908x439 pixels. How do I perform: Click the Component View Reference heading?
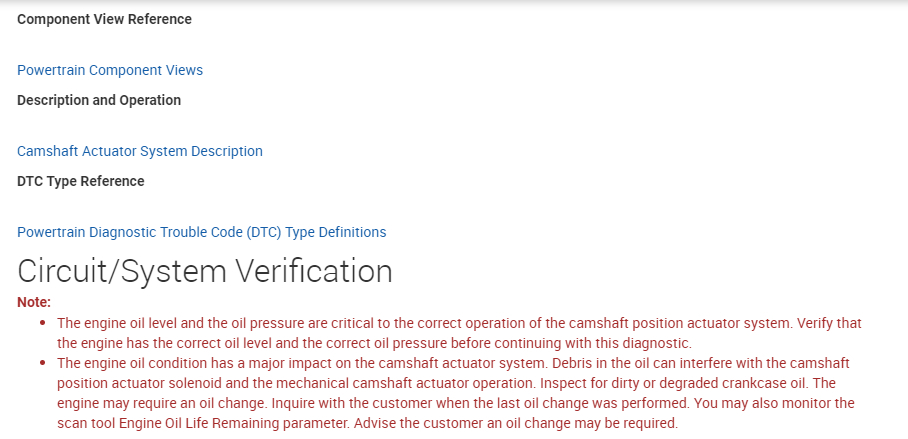pos(104,19)
